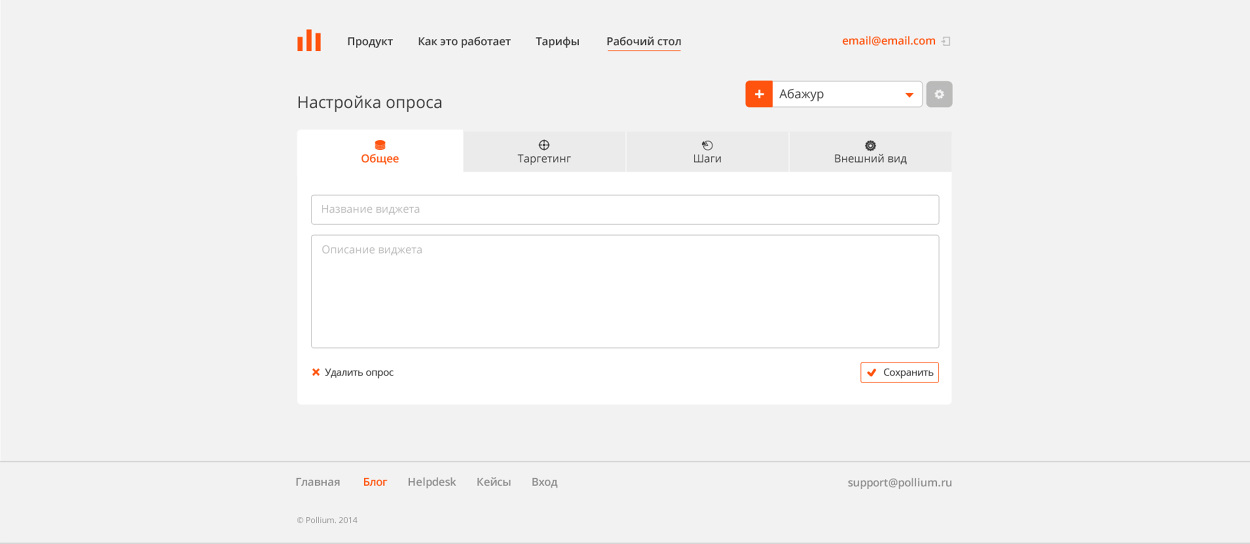The height and width of the screenshot is (544, 1250).
Task: Open the Продукт menu item
Action: click(x=370, y=41)
